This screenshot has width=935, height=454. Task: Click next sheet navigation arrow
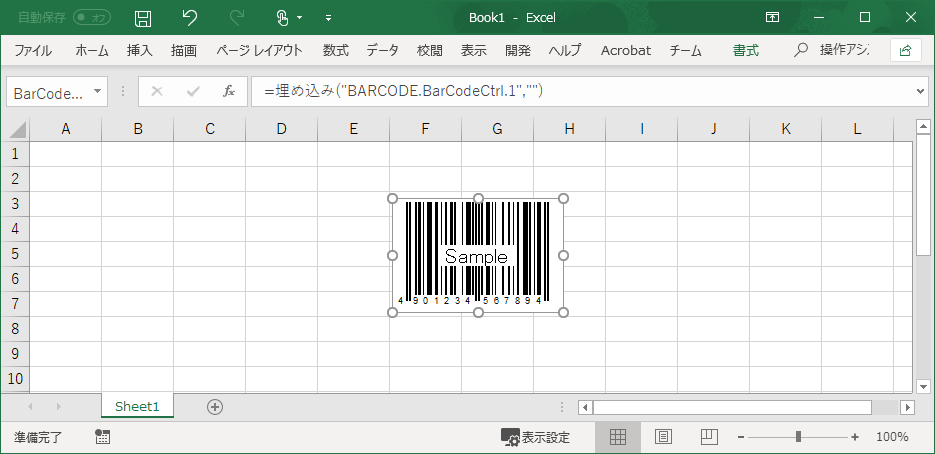click(x=58, y=407)
